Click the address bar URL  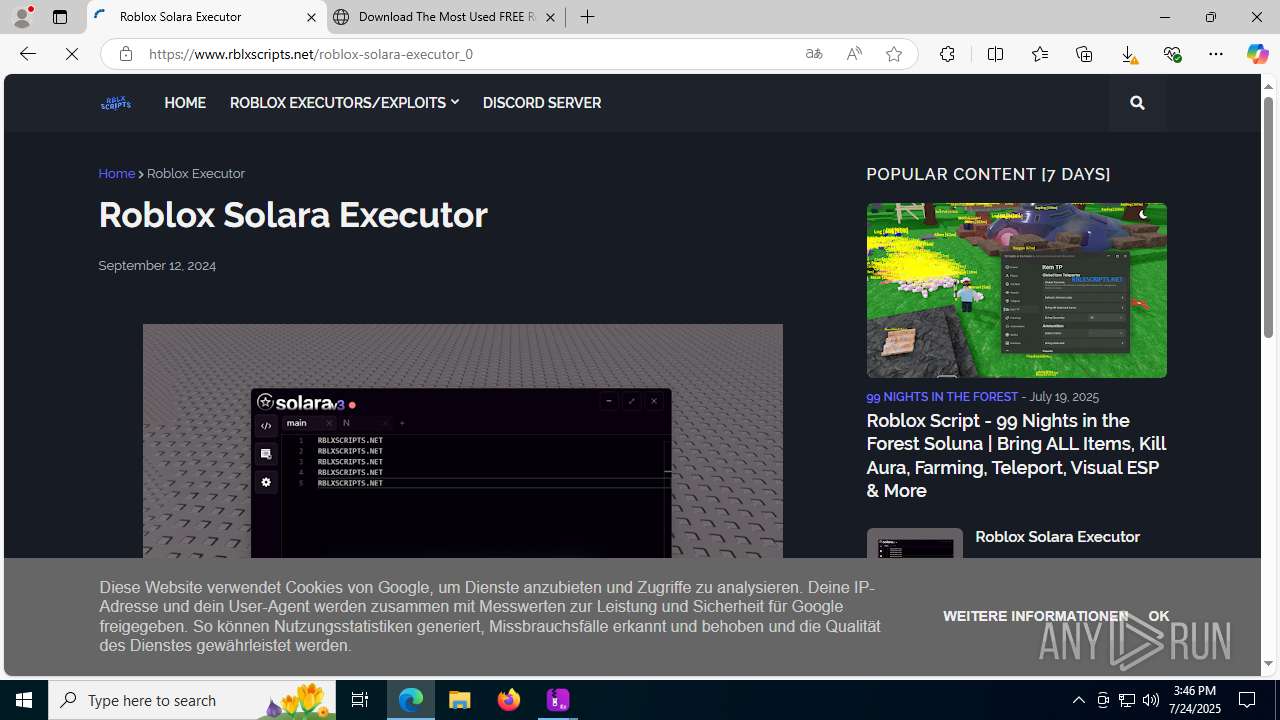click(310, 54)
